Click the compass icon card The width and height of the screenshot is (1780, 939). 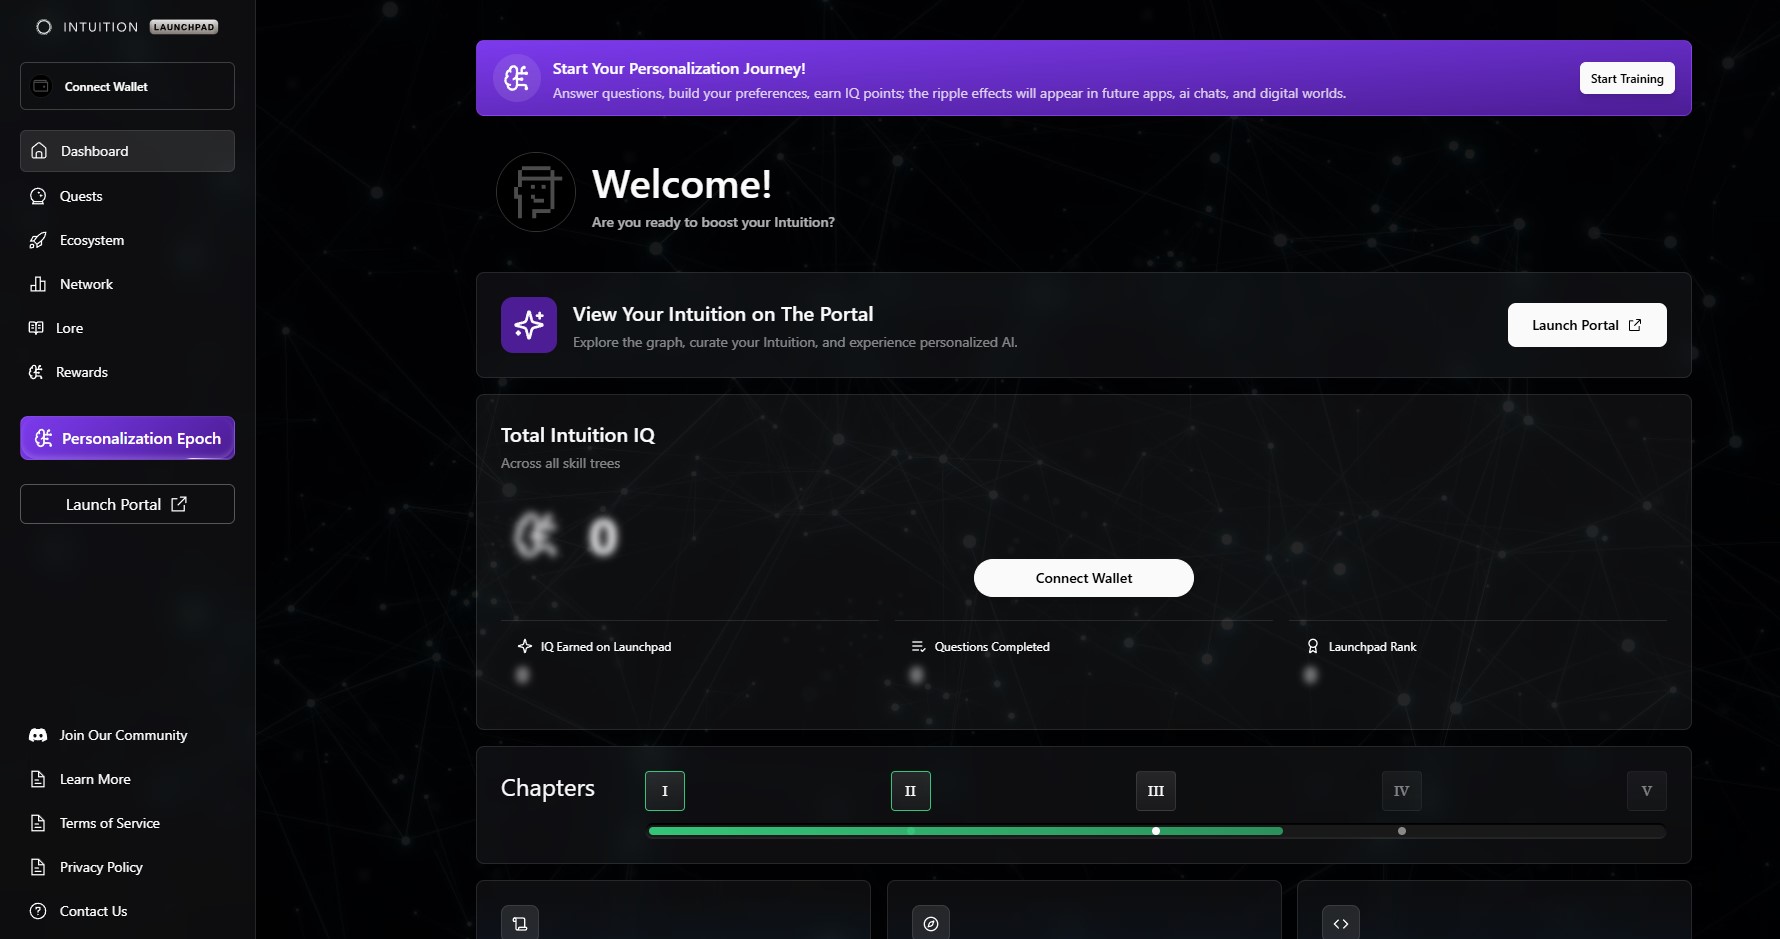pos(931,923)
